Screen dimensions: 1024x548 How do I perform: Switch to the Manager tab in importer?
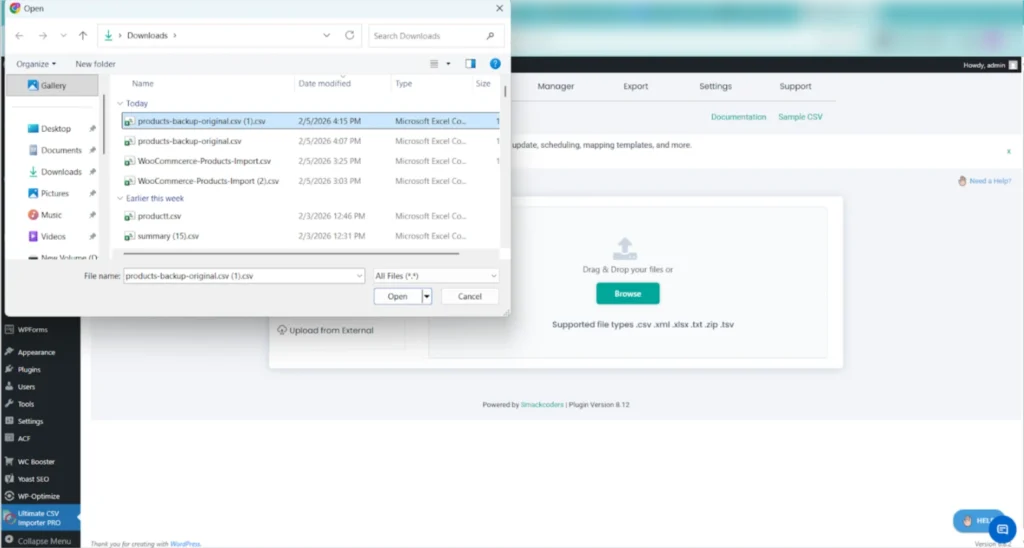(556, 86)
